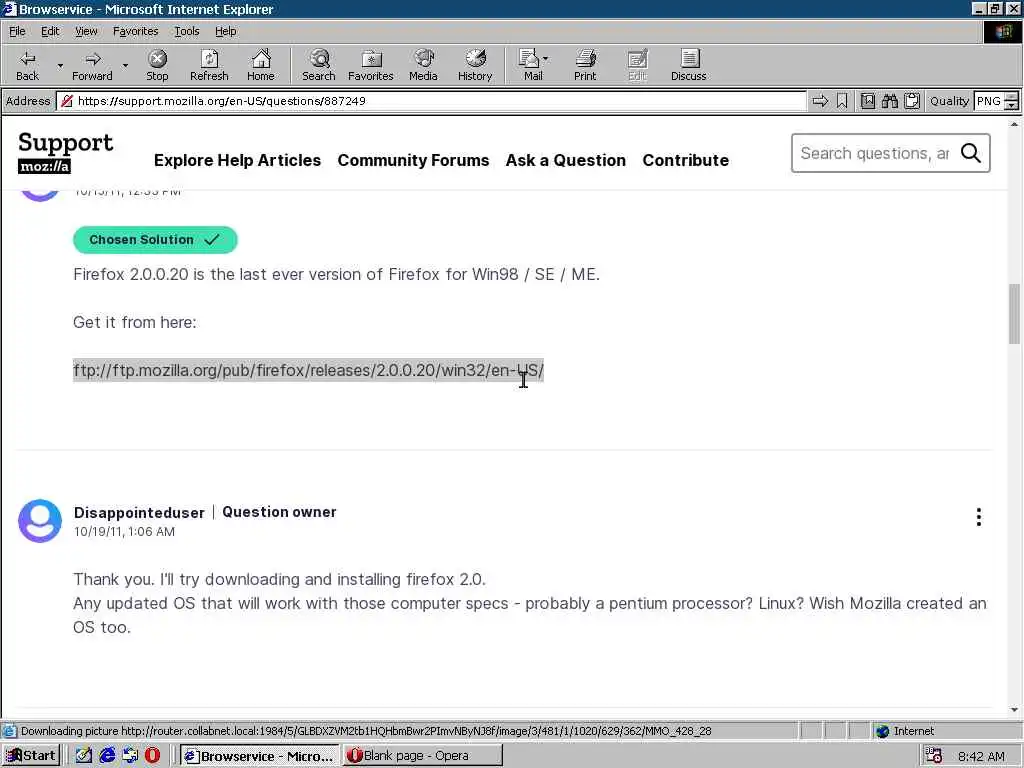The height and width of the screenshot is (768, 1024).
Task: Open the History toolbar pane
Action: (x=475, y=65)
